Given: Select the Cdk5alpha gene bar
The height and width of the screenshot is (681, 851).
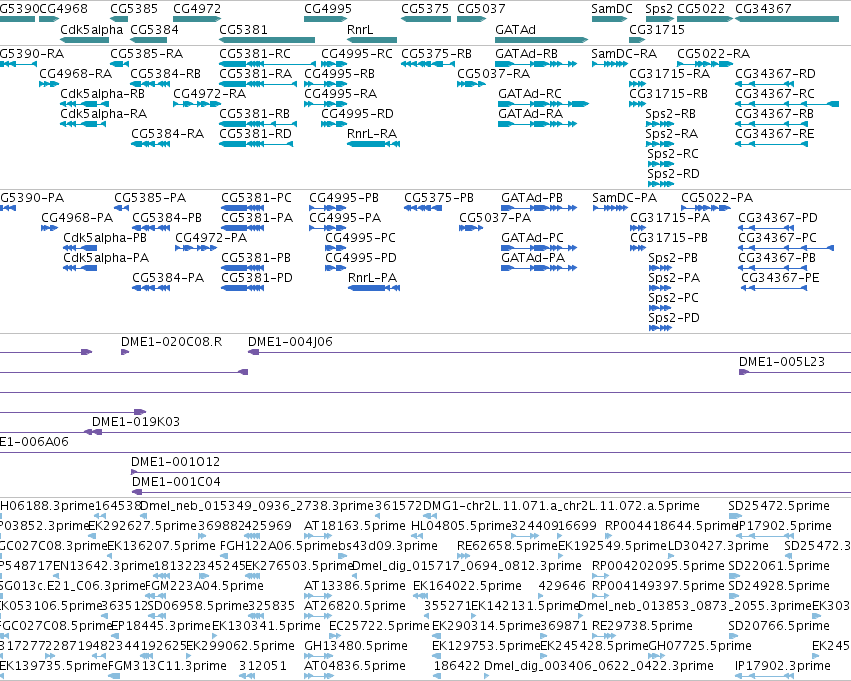Looking at the screenshot, I should coord(85,40).
